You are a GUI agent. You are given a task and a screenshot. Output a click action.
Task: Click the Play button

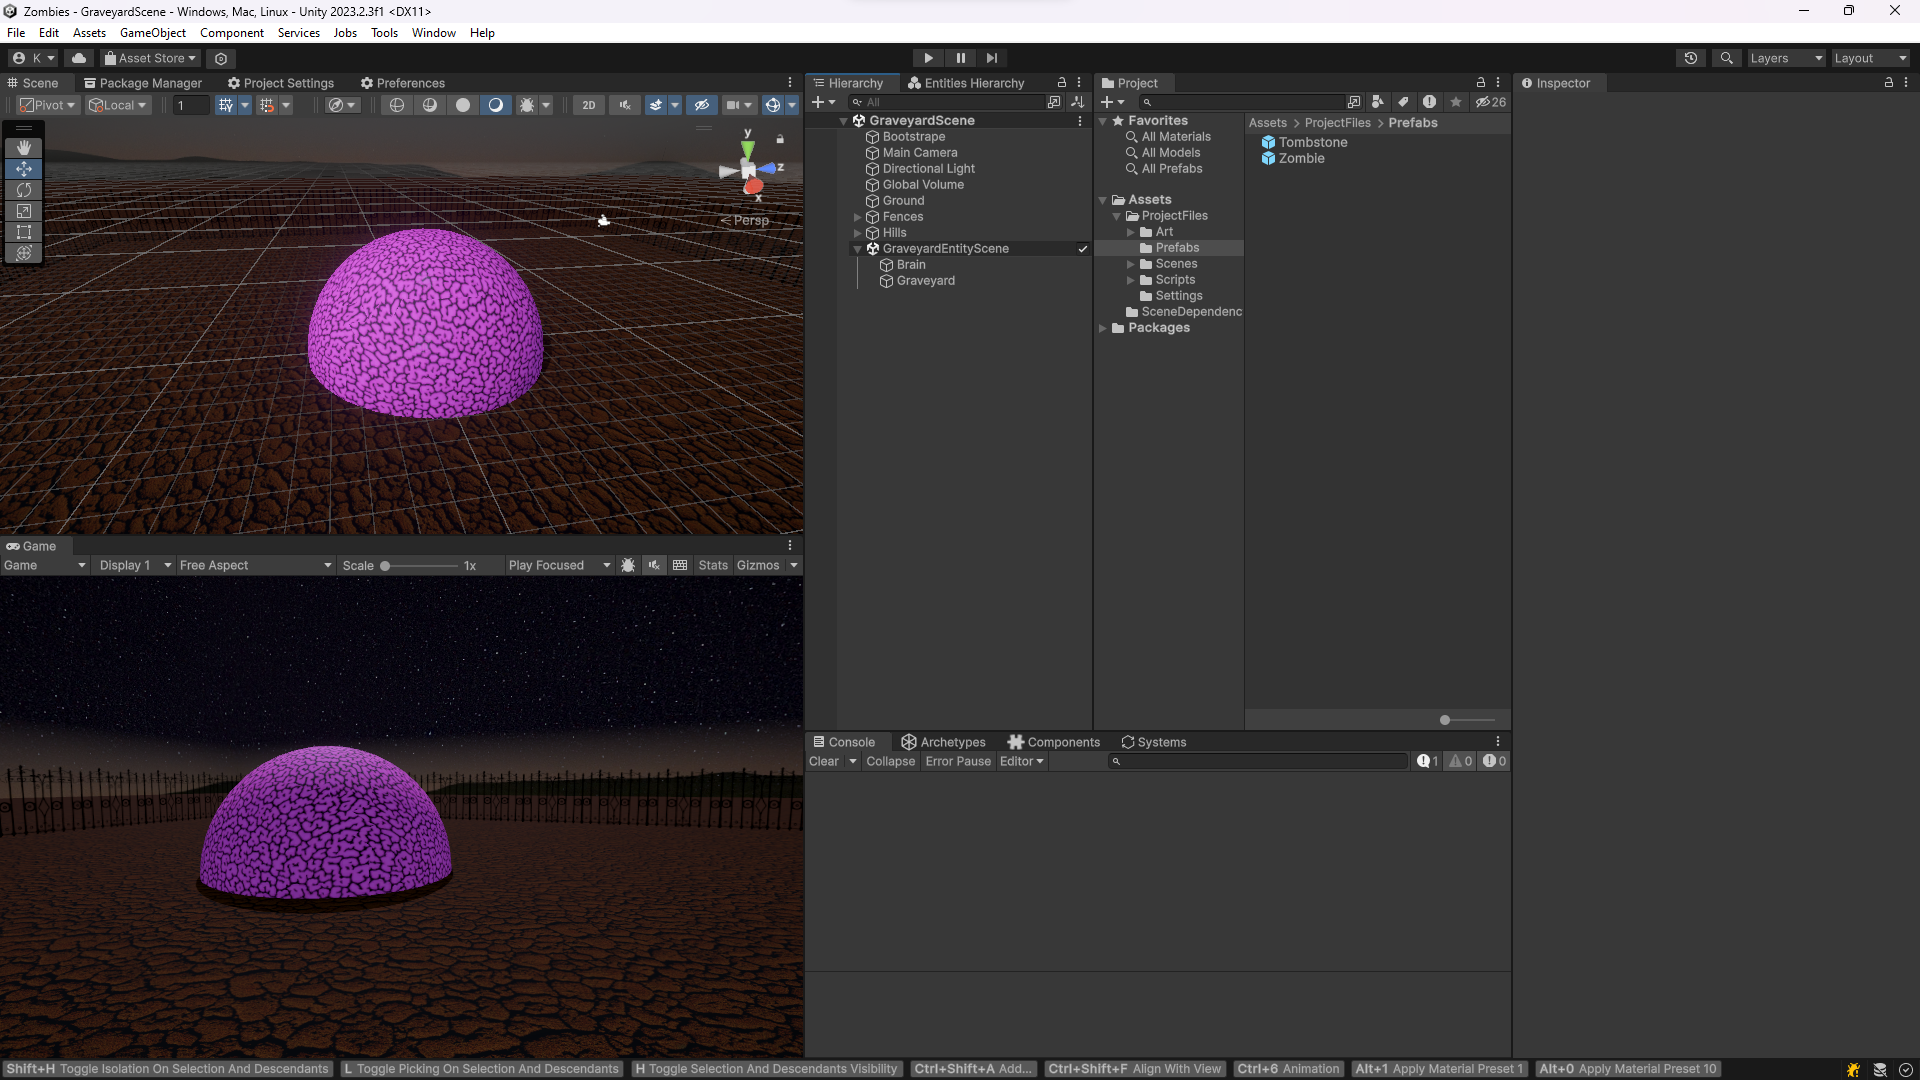[928, 58]
